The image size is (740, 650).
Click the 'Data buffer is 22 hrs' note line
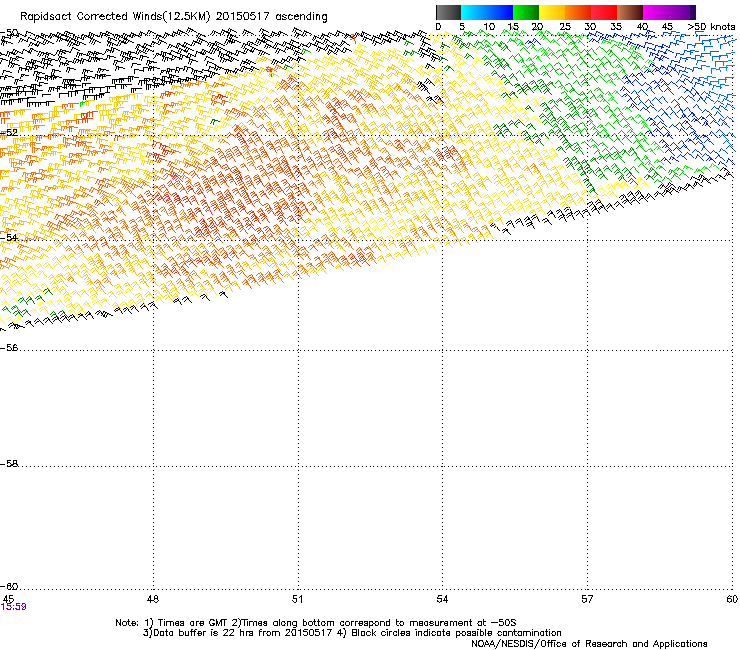[x=352, y=633]
